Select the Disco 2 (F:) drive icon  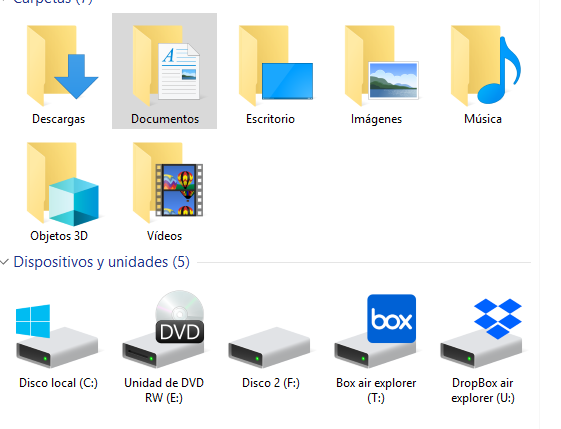(x=269, y=347)
